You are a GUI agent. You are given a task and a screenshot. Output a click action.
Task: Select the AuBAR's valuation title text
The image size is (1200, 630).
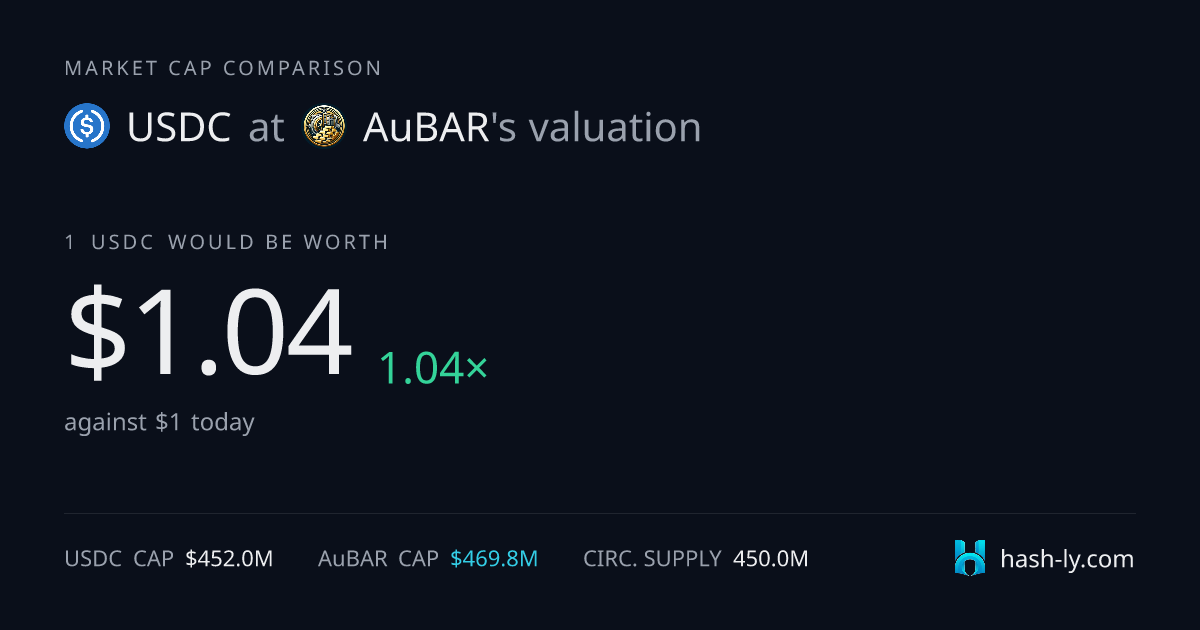[532, 128]
